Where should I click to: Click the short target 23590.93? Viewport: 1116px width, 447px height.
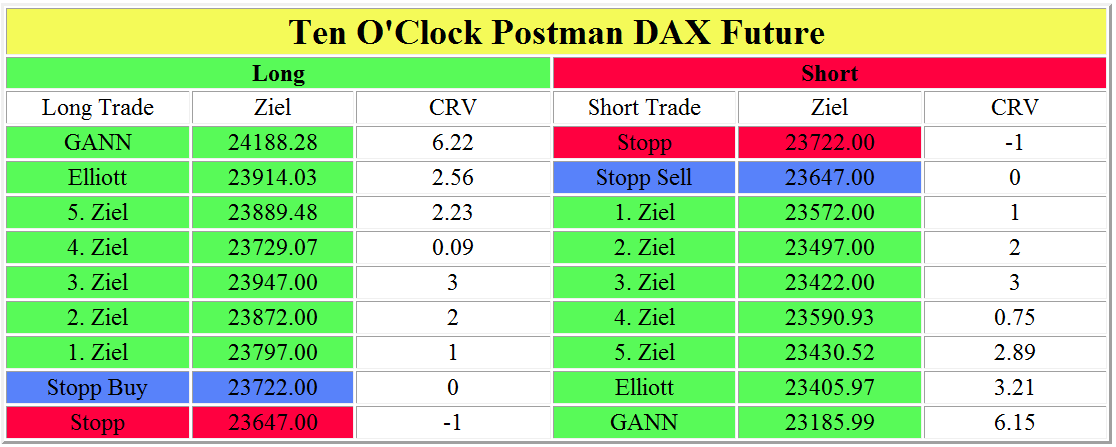(830, 318)
